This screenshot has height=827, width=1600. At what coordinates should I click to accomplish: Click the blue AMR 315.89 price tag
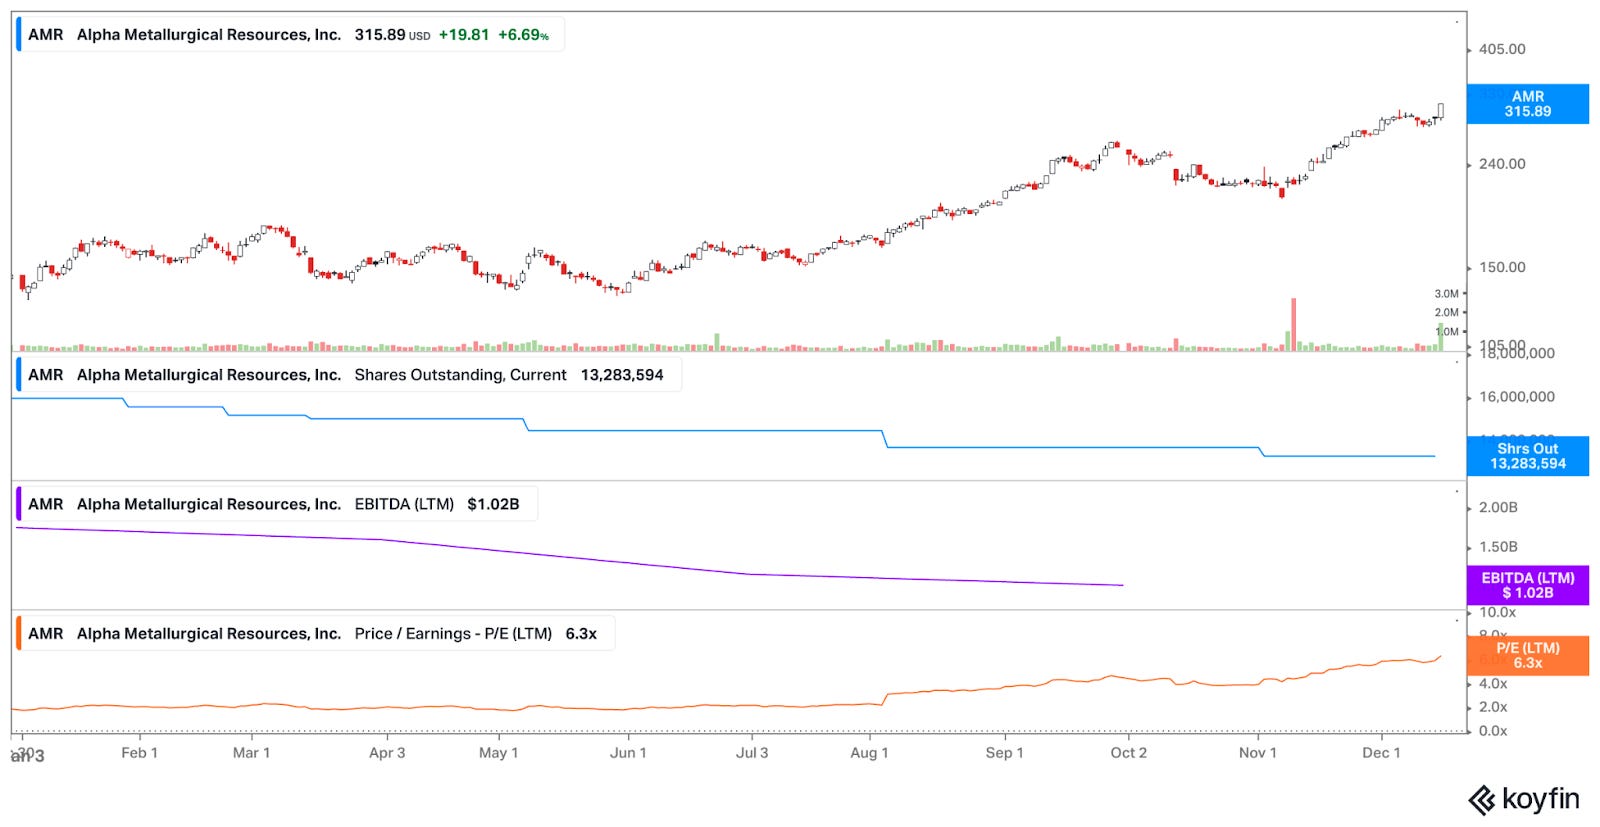coord(1527,104)
